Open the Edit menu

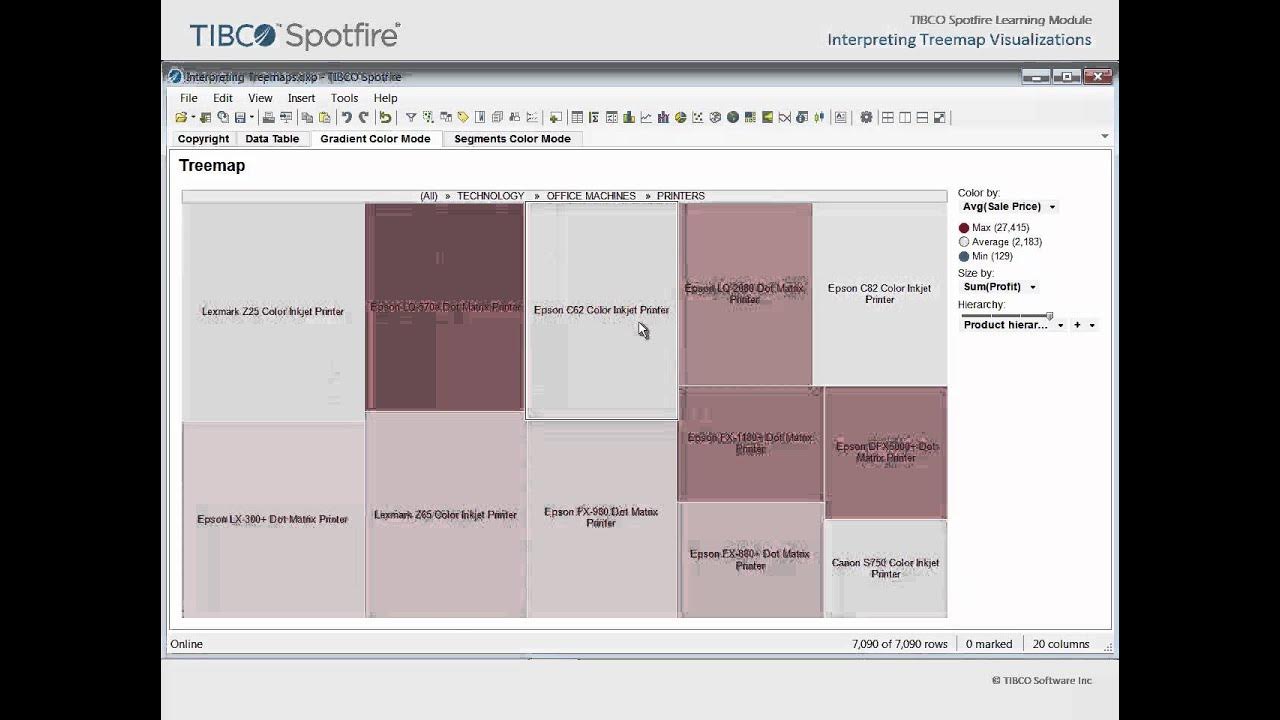pyautogui.click(x=223, y=98)
